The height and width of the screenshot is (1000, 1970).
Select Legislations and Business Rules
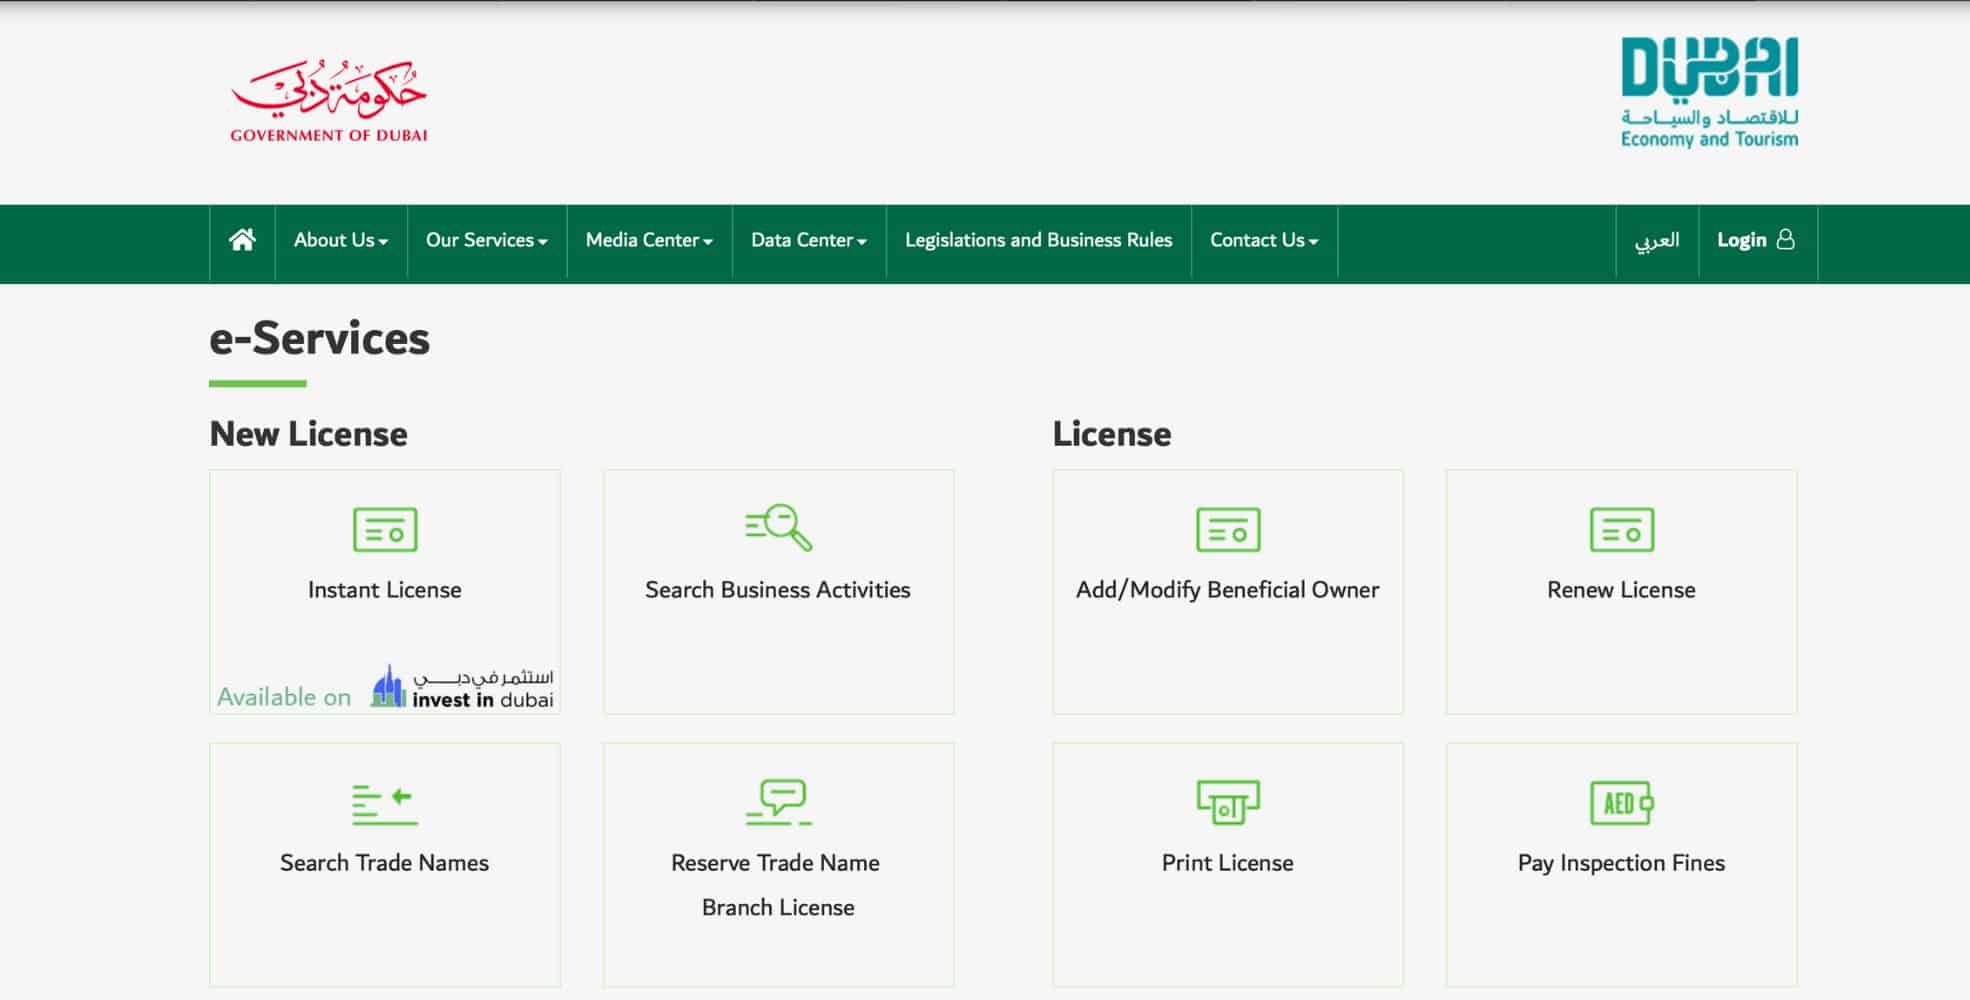(1038, 240)
